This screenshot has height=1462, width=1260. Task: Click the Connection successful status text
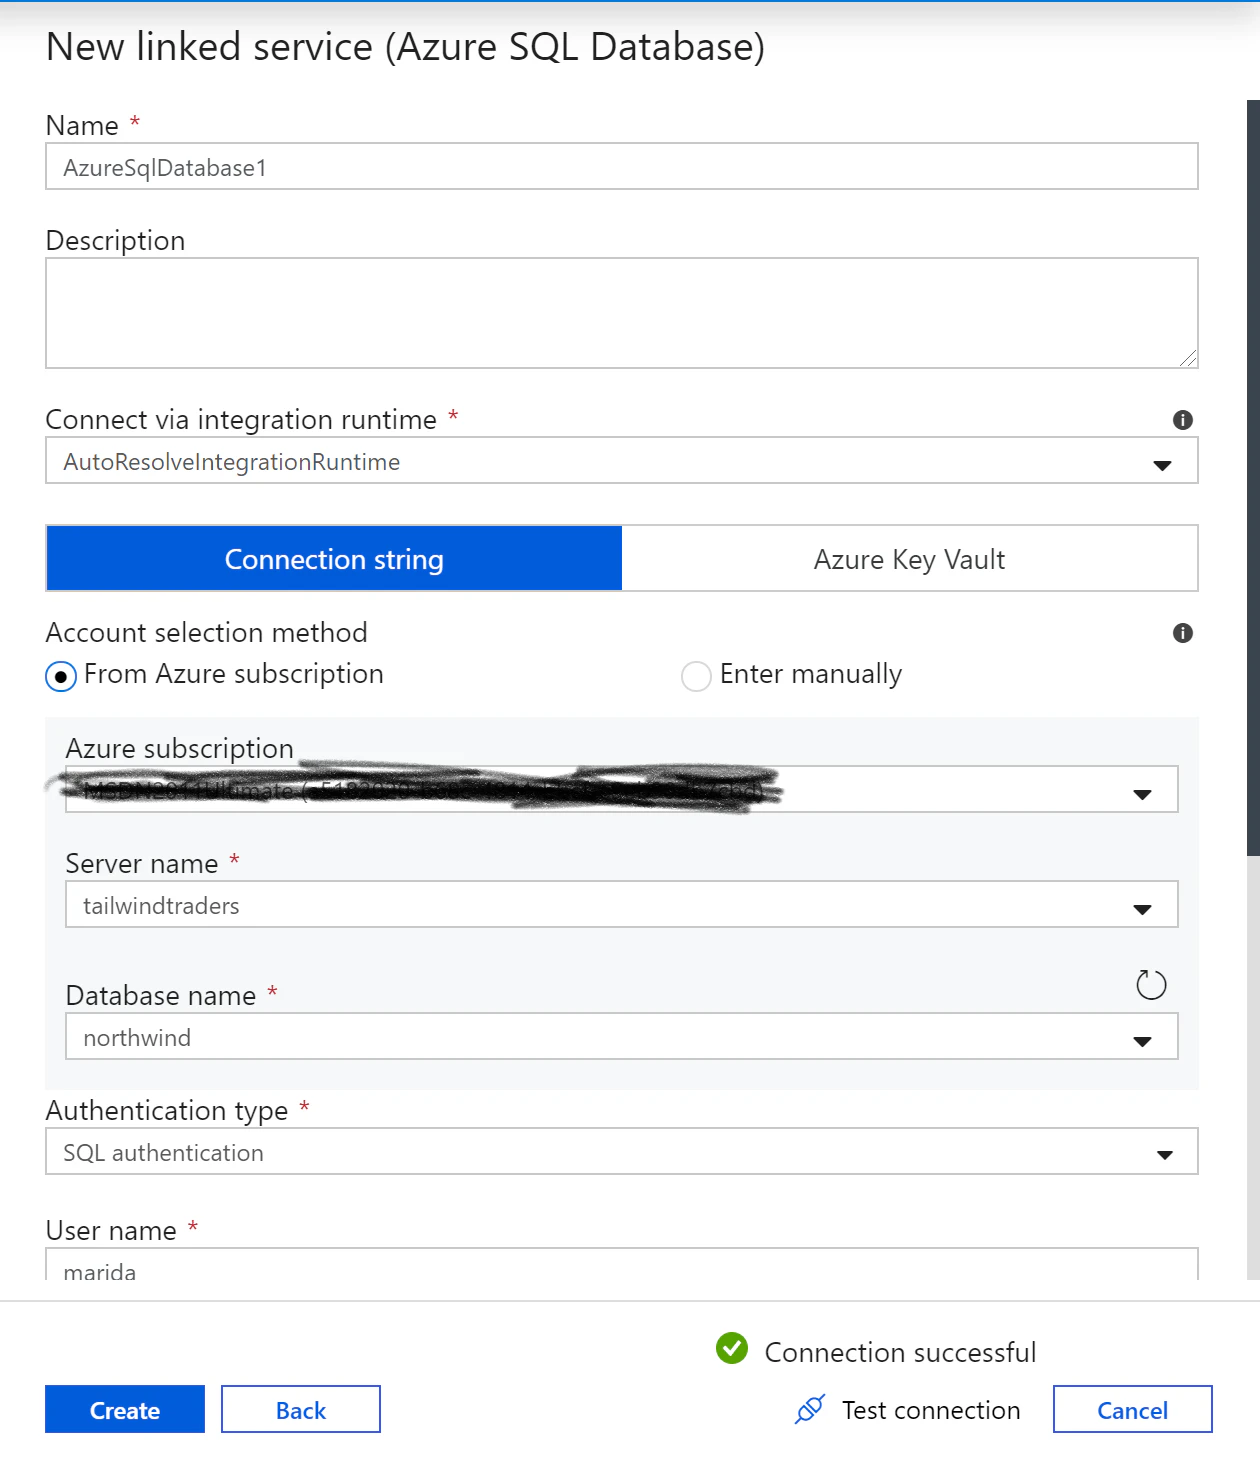901,1352
